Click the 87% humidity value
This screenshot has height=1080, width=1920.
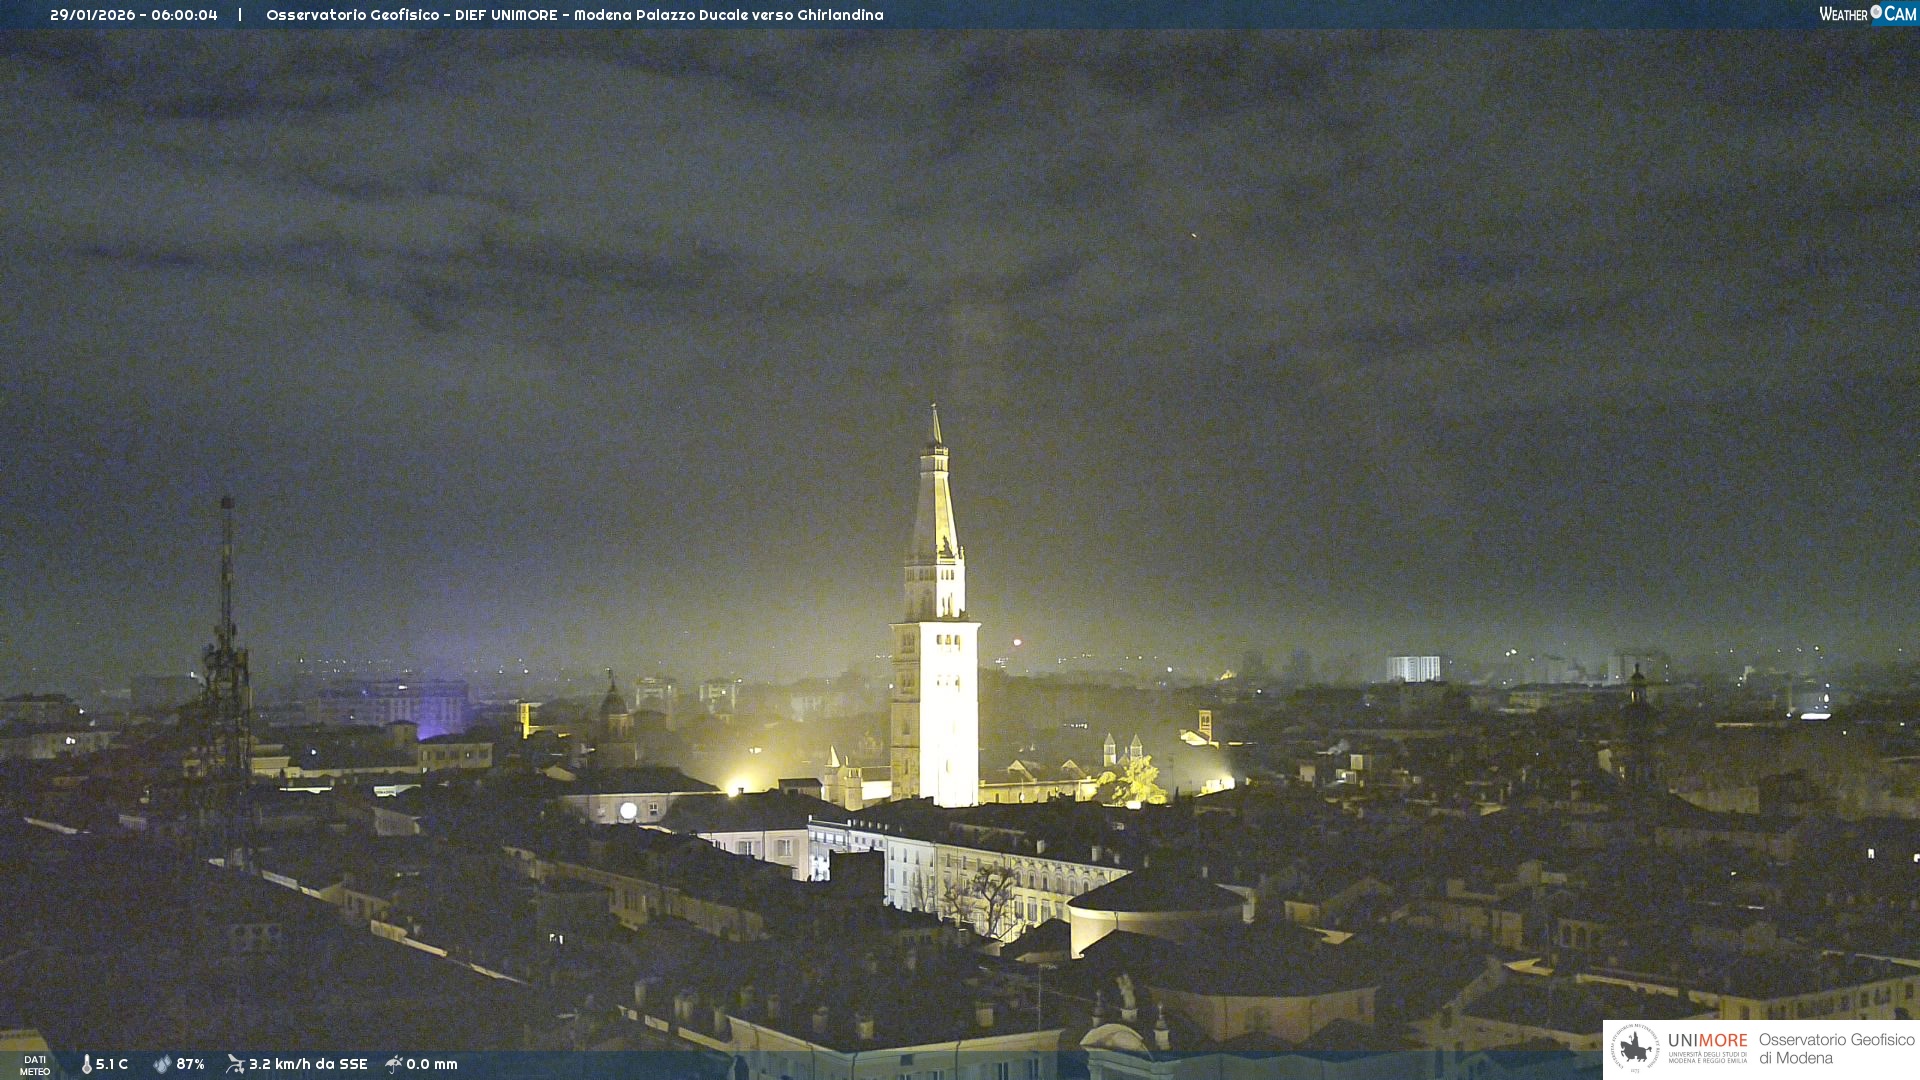190,1064
